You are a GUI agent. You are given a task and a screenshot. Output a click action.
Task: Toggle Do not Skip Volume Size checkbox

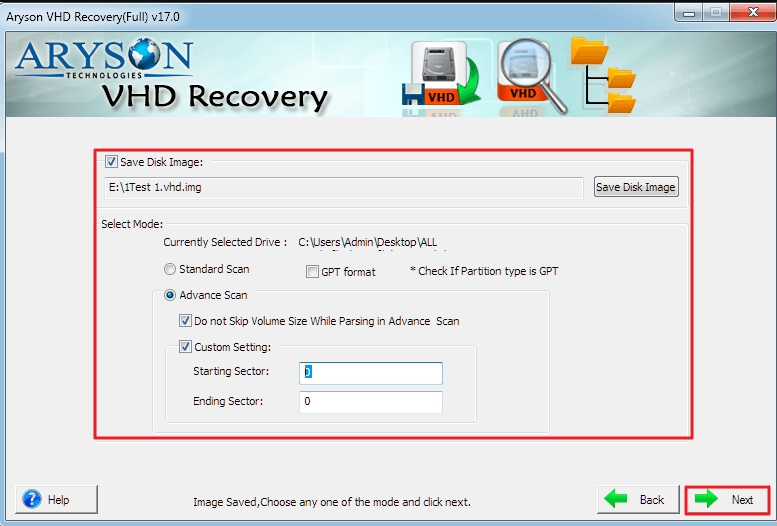pos(185,321)
